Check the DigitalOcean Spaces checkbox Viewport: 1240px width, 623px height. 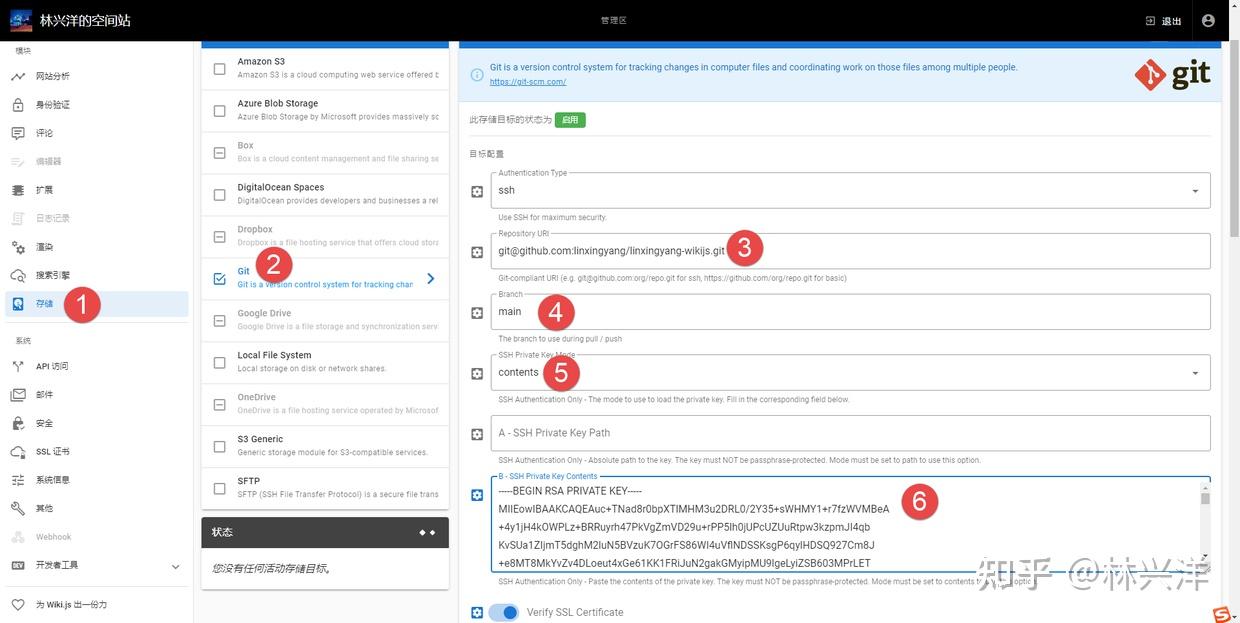pos(220,195)
